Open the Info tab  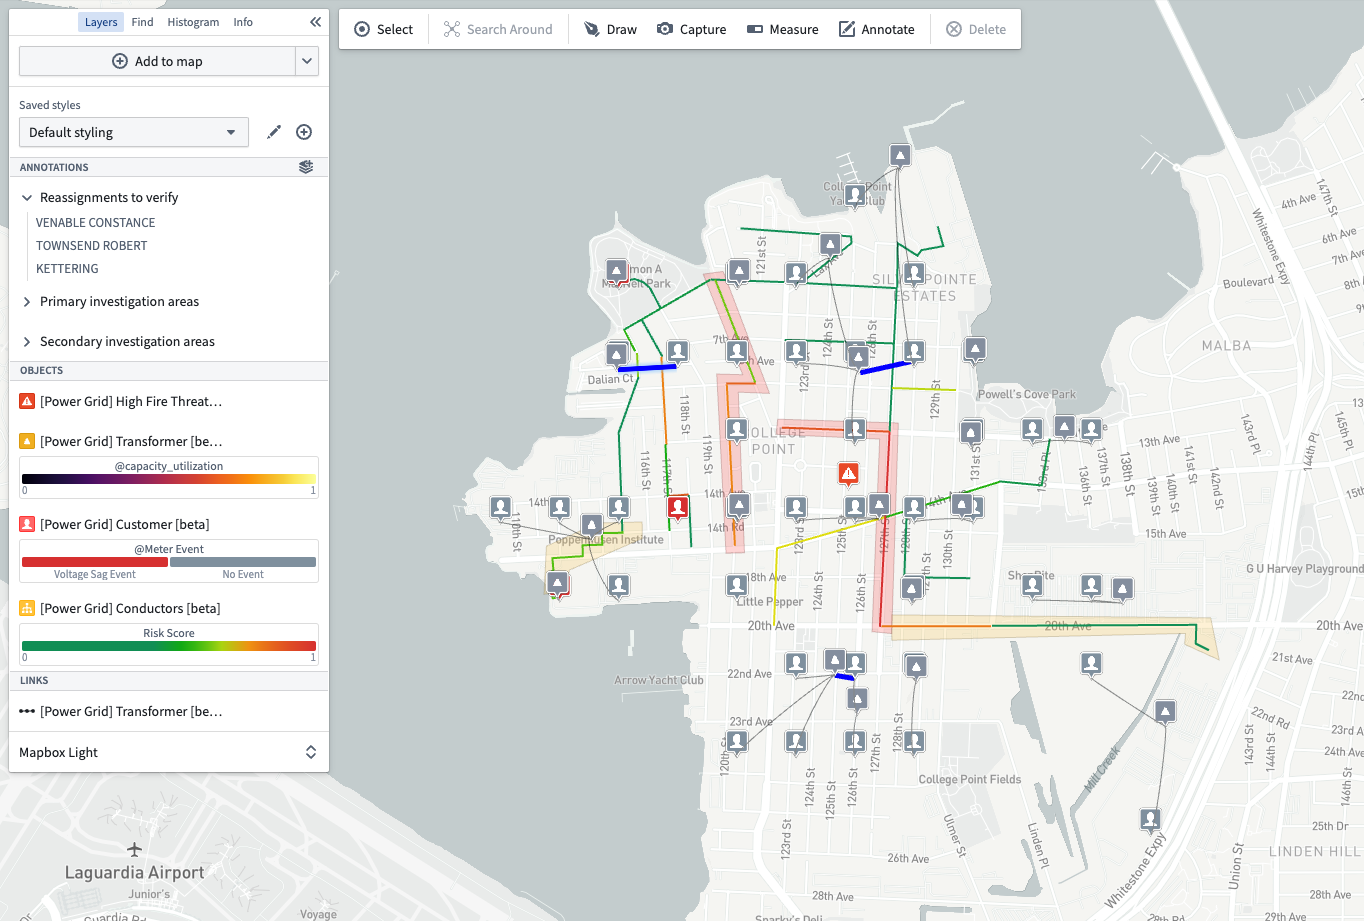coord(243,22)
